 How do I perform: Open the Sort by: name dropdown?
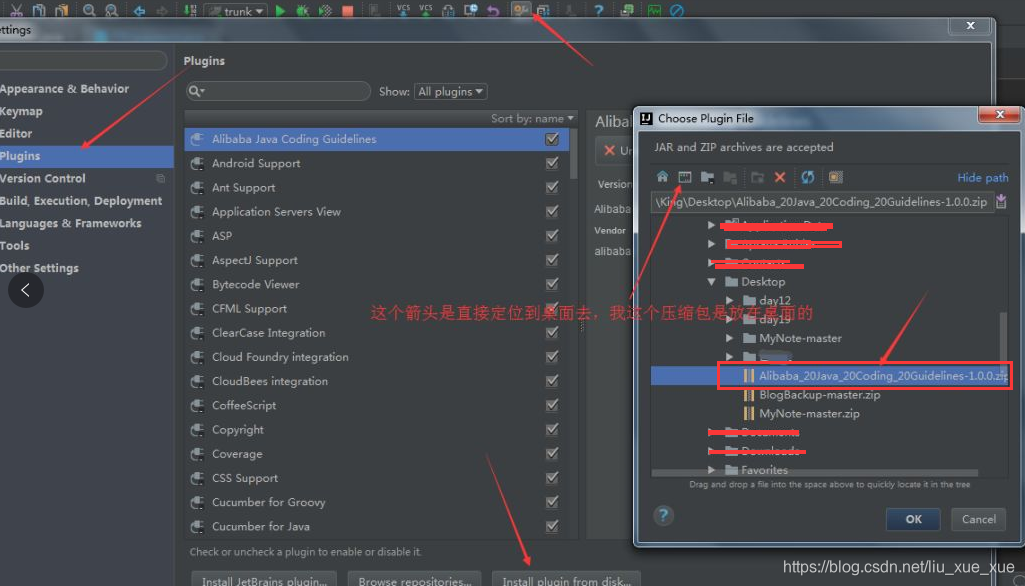point(532,118)
